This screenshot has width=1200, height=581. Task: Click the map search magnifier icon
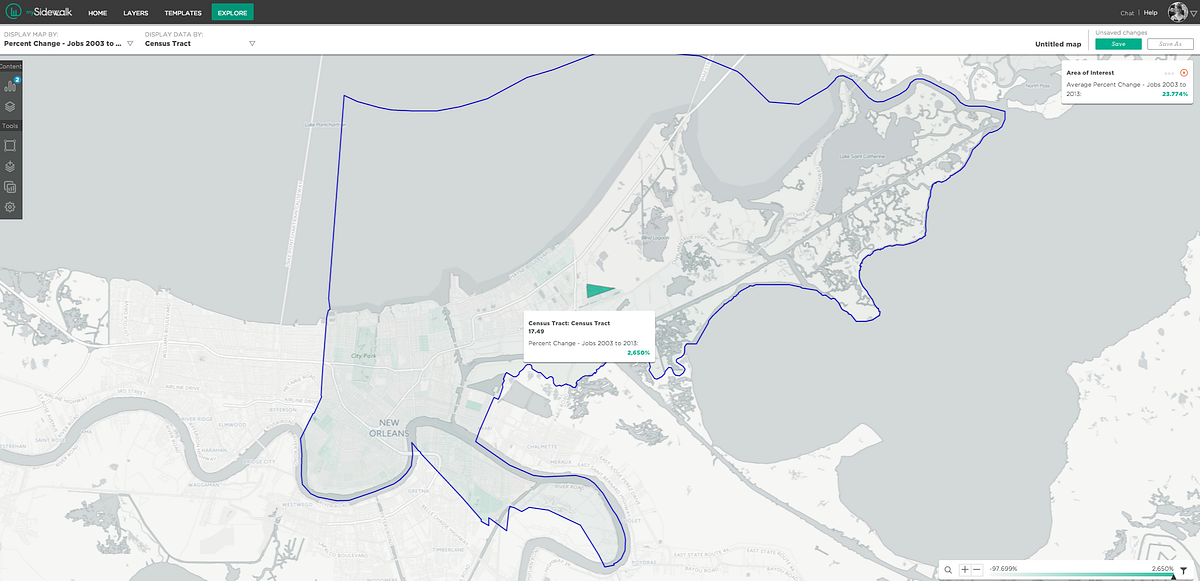tap(948, 569)
